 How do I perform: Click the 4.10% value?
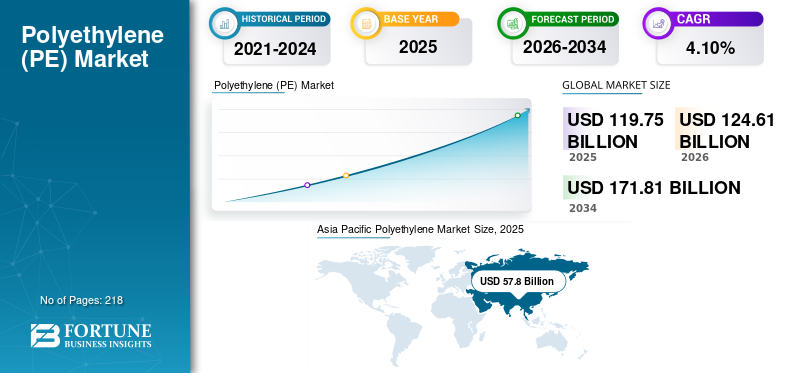pos(710,49)
